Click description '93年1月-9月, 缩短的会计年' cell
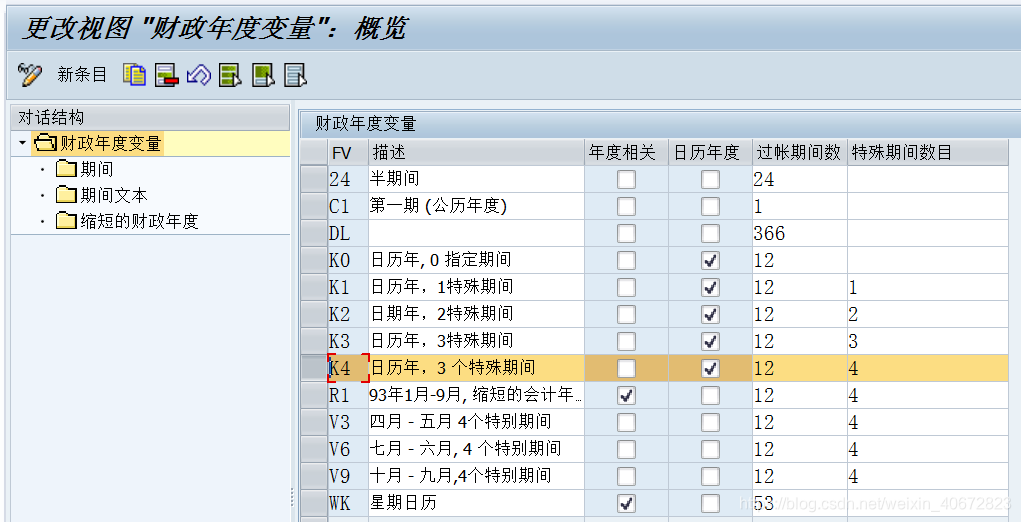Image resolution: width=1021 pixels, height=522 pixels. 476,395
